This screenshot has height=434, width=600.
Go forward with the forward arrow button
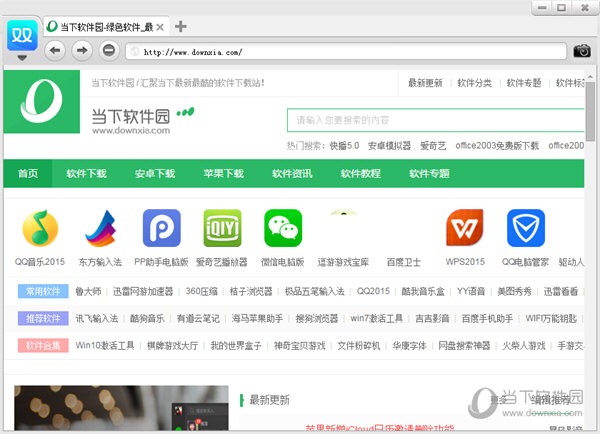(82, 51)
